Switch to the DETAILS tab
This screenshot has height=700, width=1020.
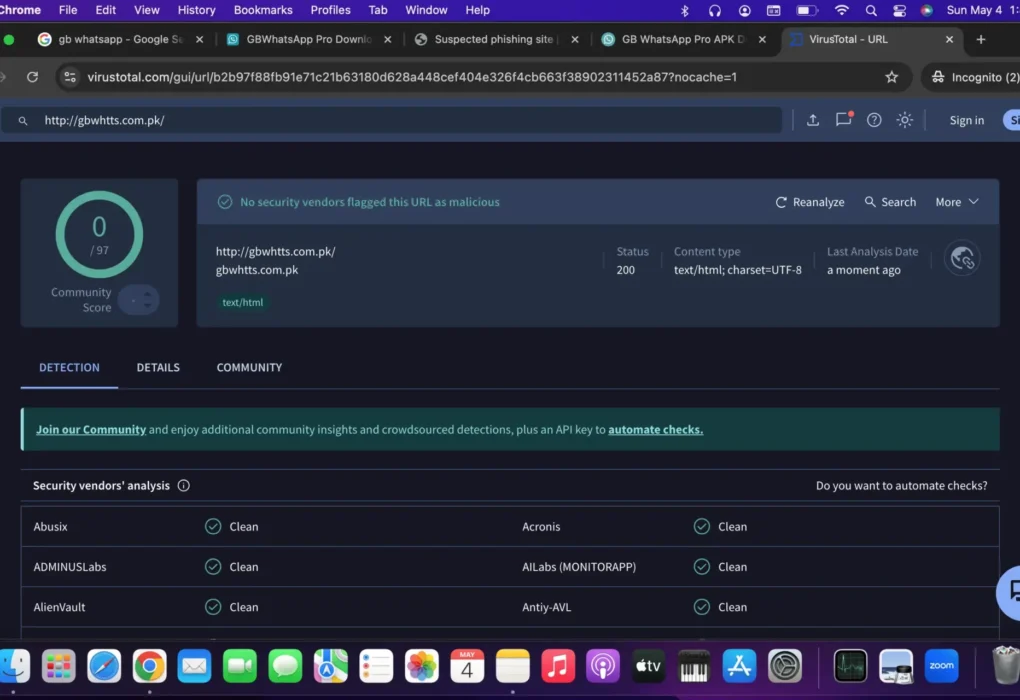[158, 368]
